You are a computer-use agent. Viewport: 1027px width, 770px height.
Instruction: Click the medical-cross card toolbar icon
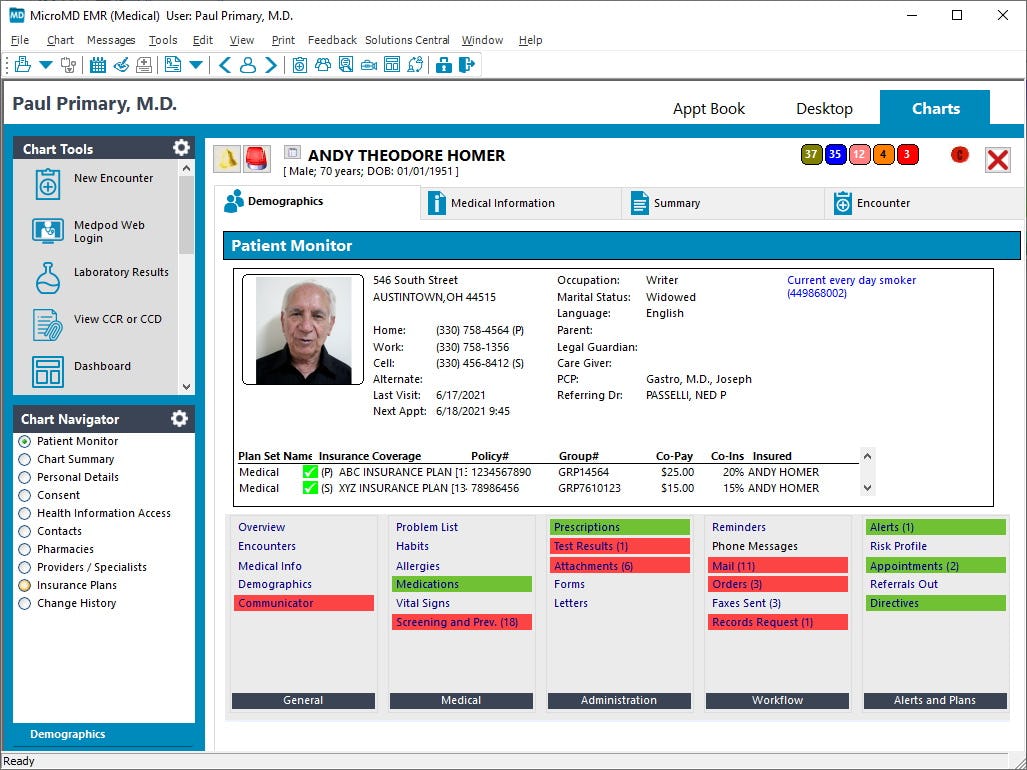click(x=144, y=65)
